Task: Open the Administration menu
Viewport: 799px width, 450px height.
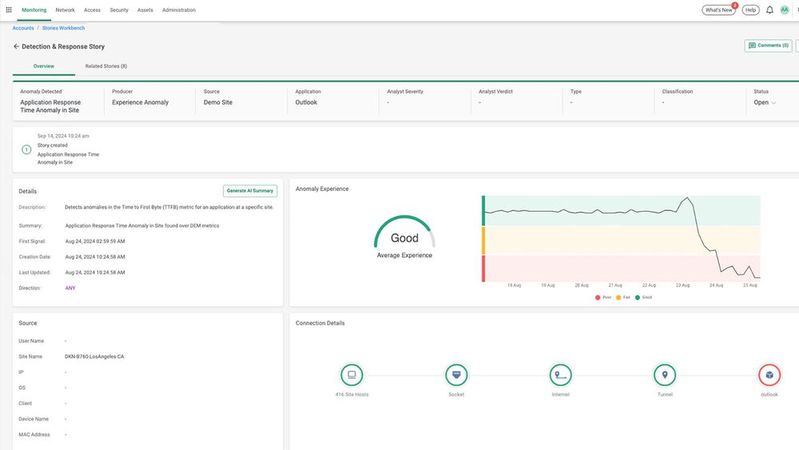Action: (179, 10)
